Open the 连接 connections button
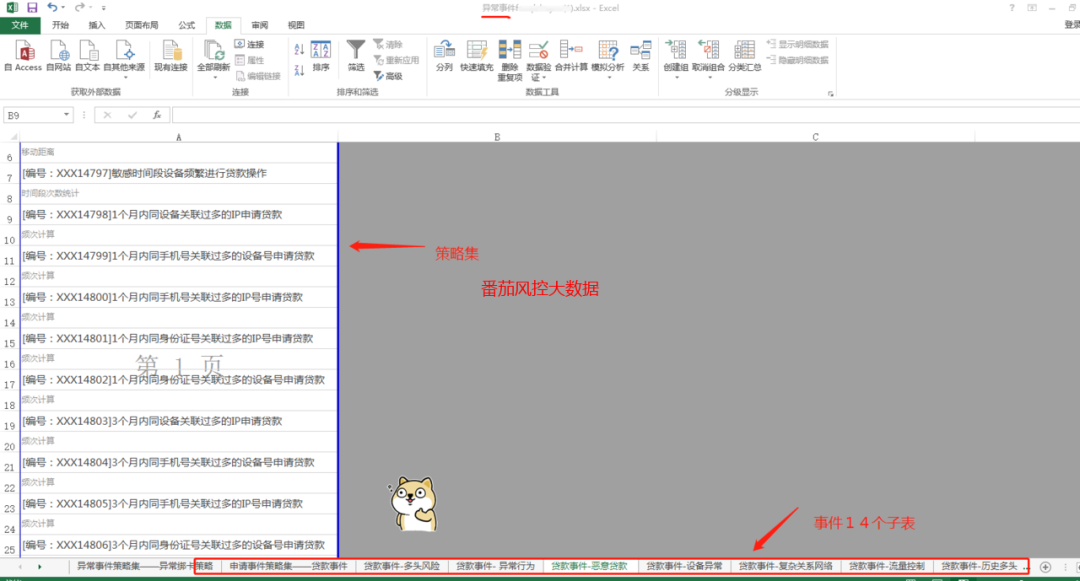Viewport: 1080px width, 581px height. 249,44
